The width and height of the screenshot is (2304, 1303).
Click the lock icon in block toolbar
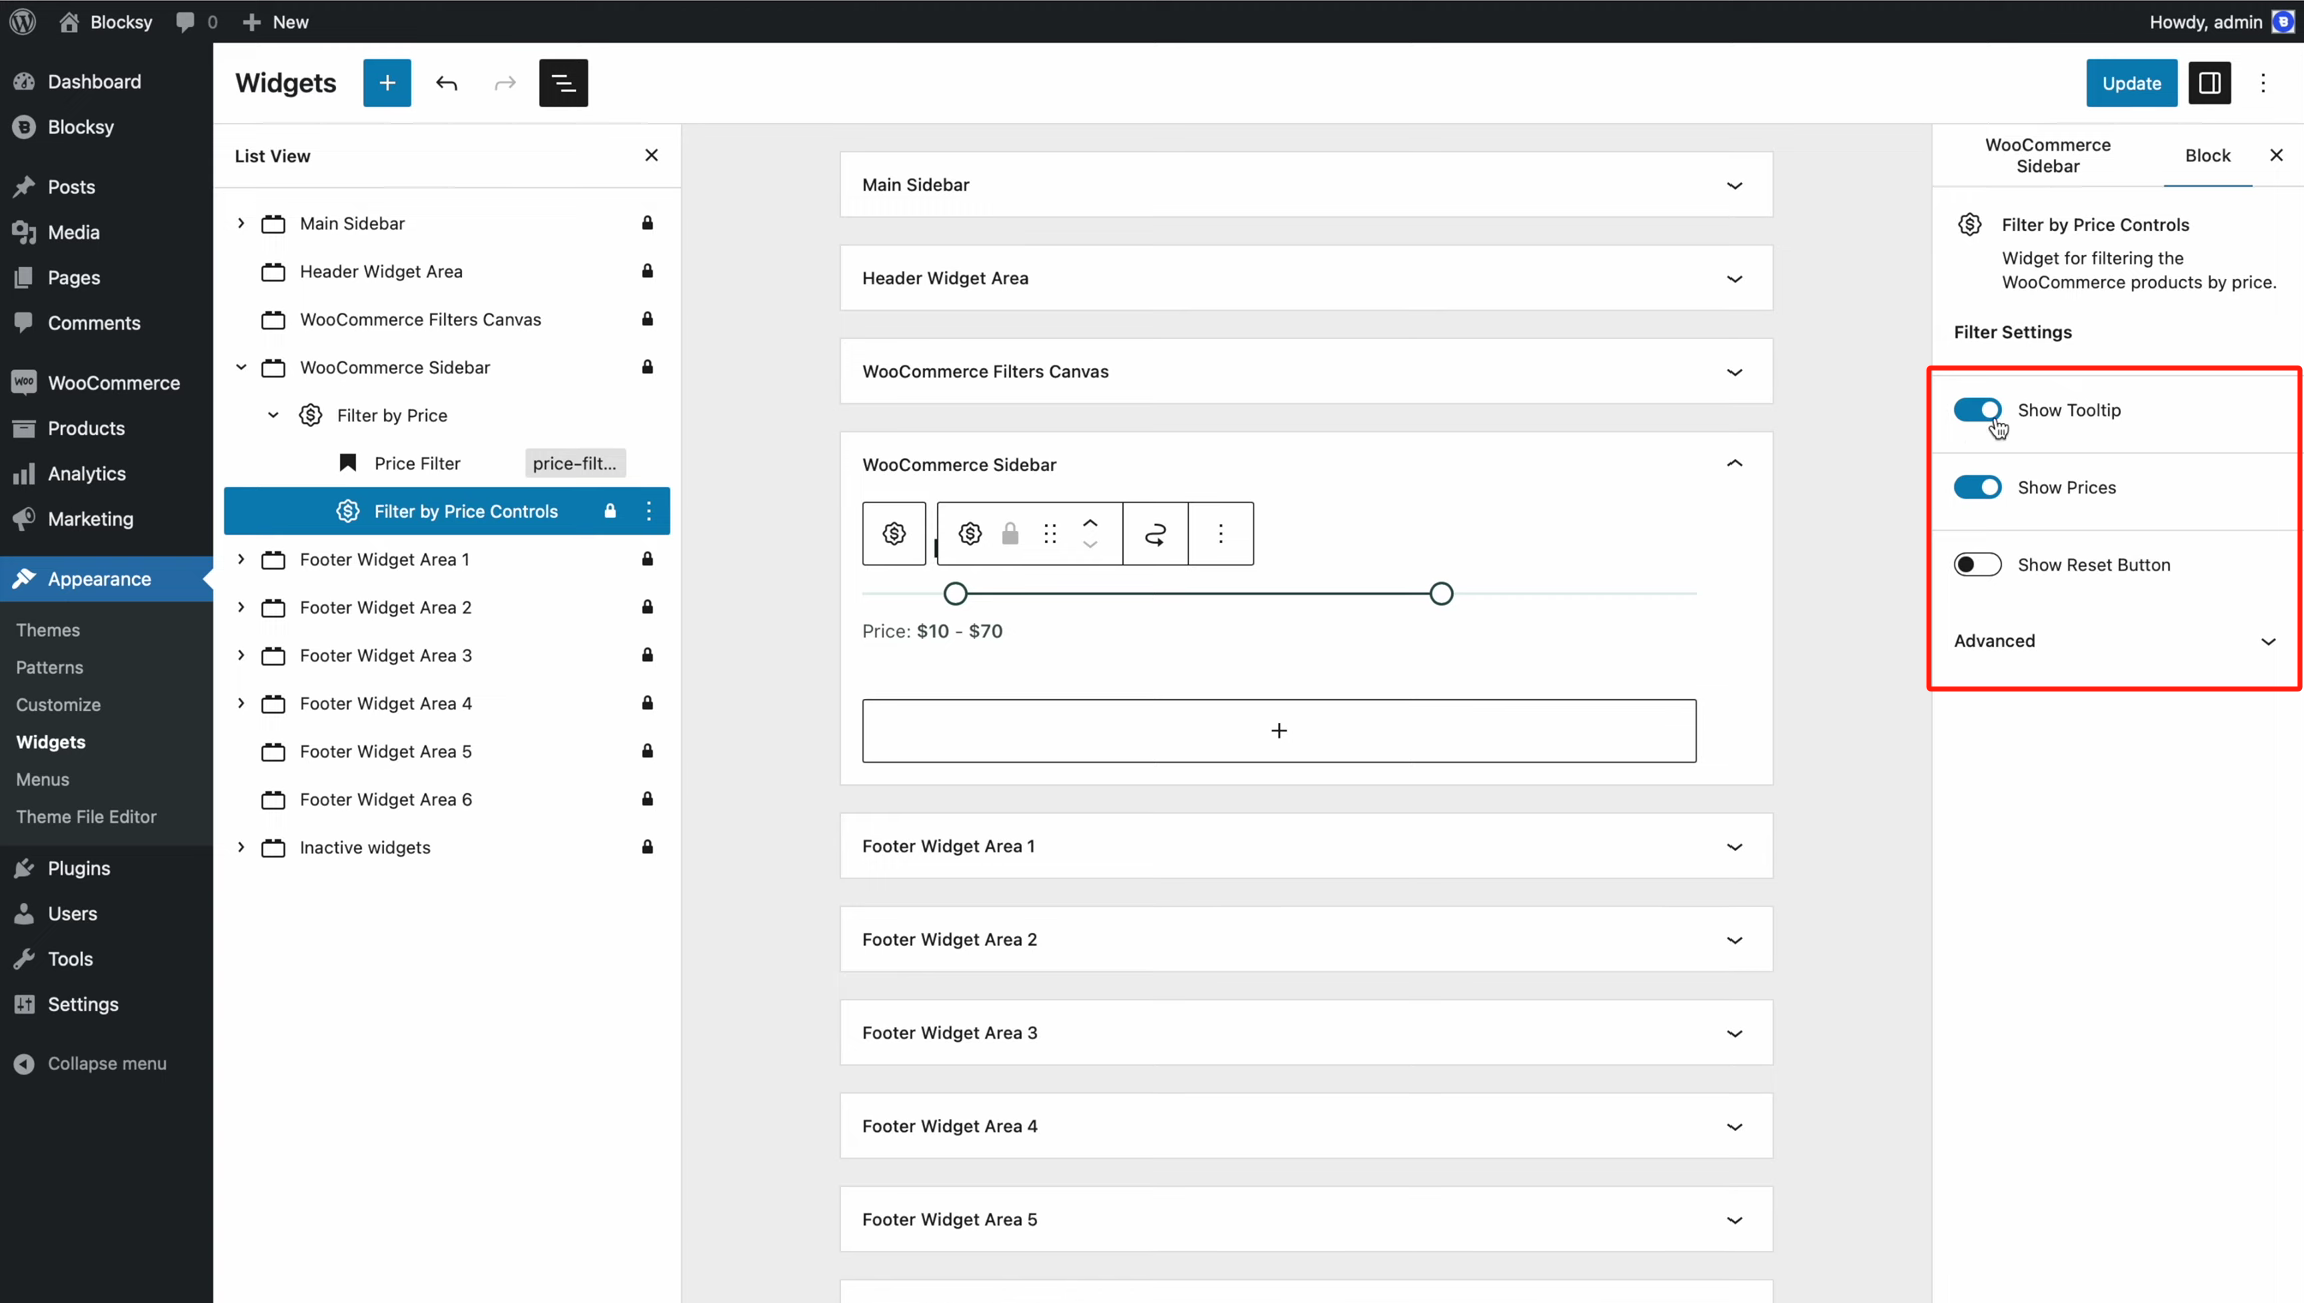click(x=1010, y=534)
